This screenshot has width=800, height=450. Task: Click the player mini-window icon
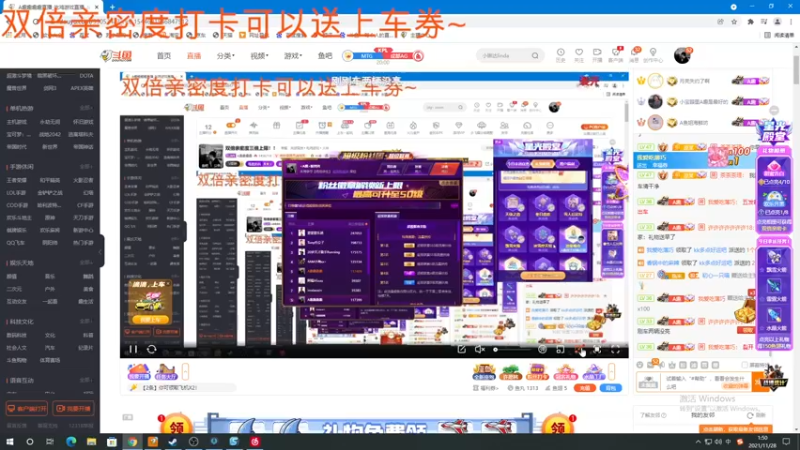(x=560, y=349)
